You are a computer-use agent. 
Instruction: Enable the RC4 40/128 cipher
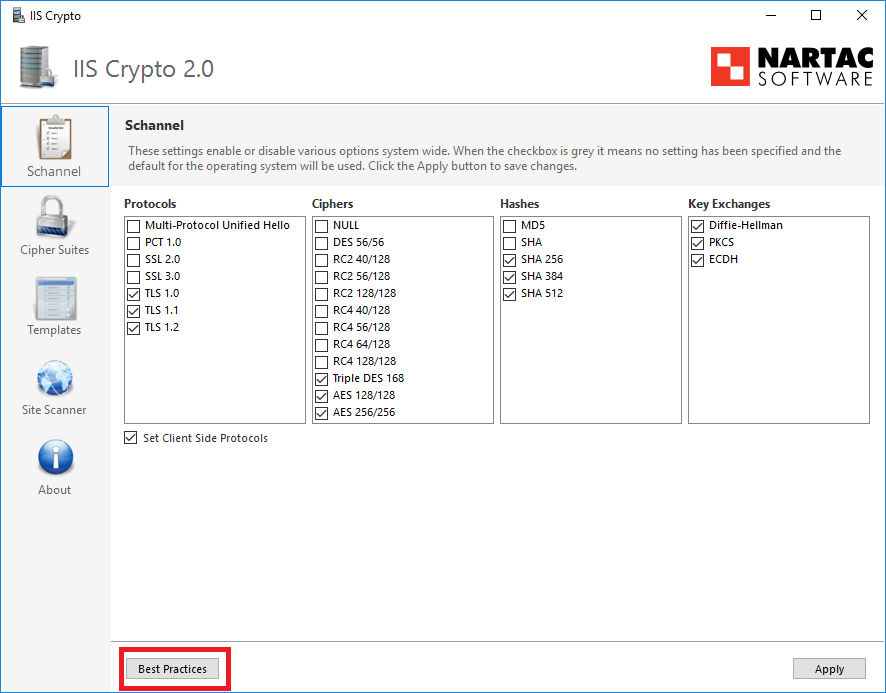coord(322,311)
